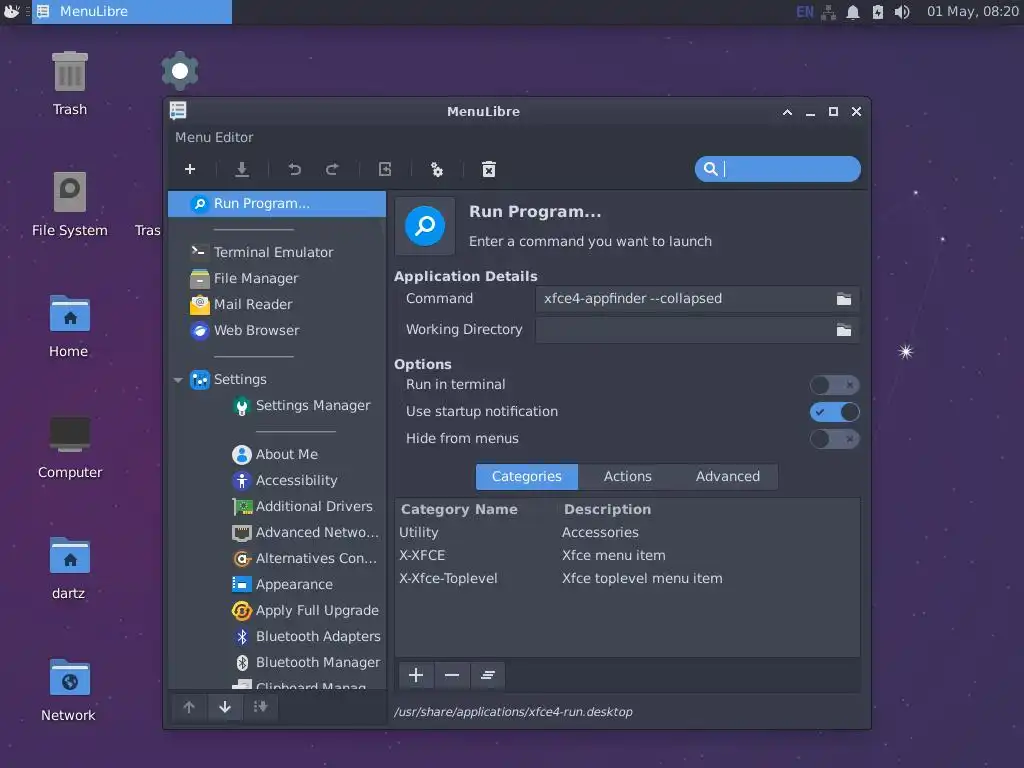Image resolution: width=1024 pixels, height=768 pixels.
Task: Open the window menu icon in title bar
Action: [178, 111]
